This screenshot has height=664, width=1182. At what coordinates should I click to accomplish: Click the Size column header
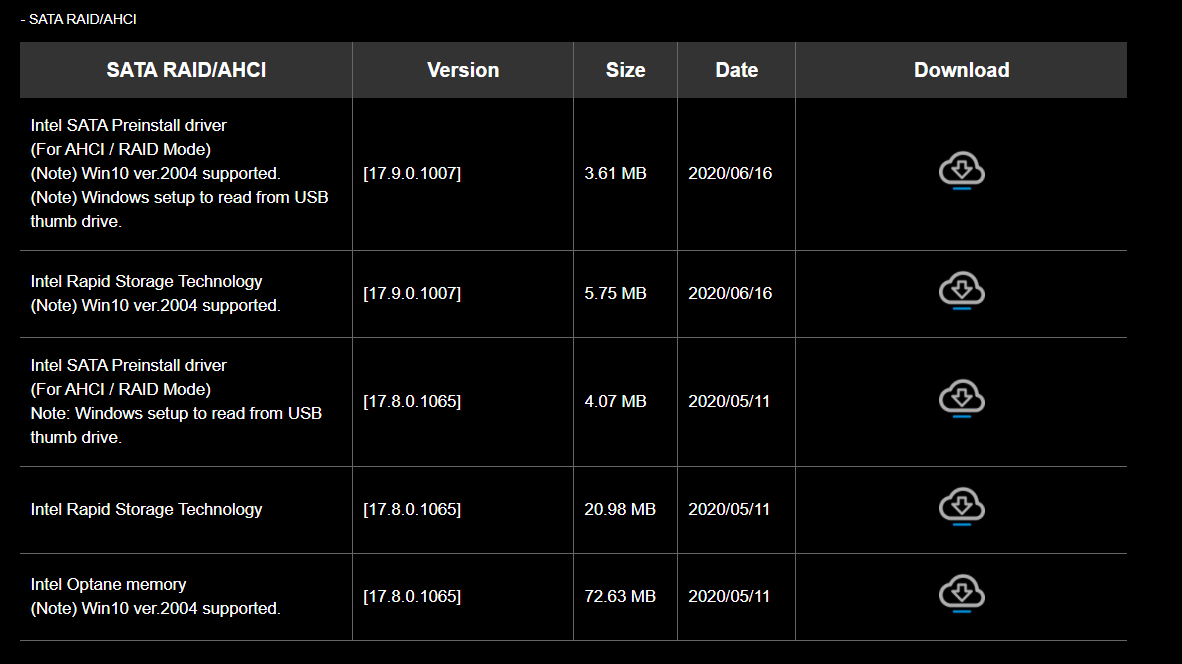[625, 69]
